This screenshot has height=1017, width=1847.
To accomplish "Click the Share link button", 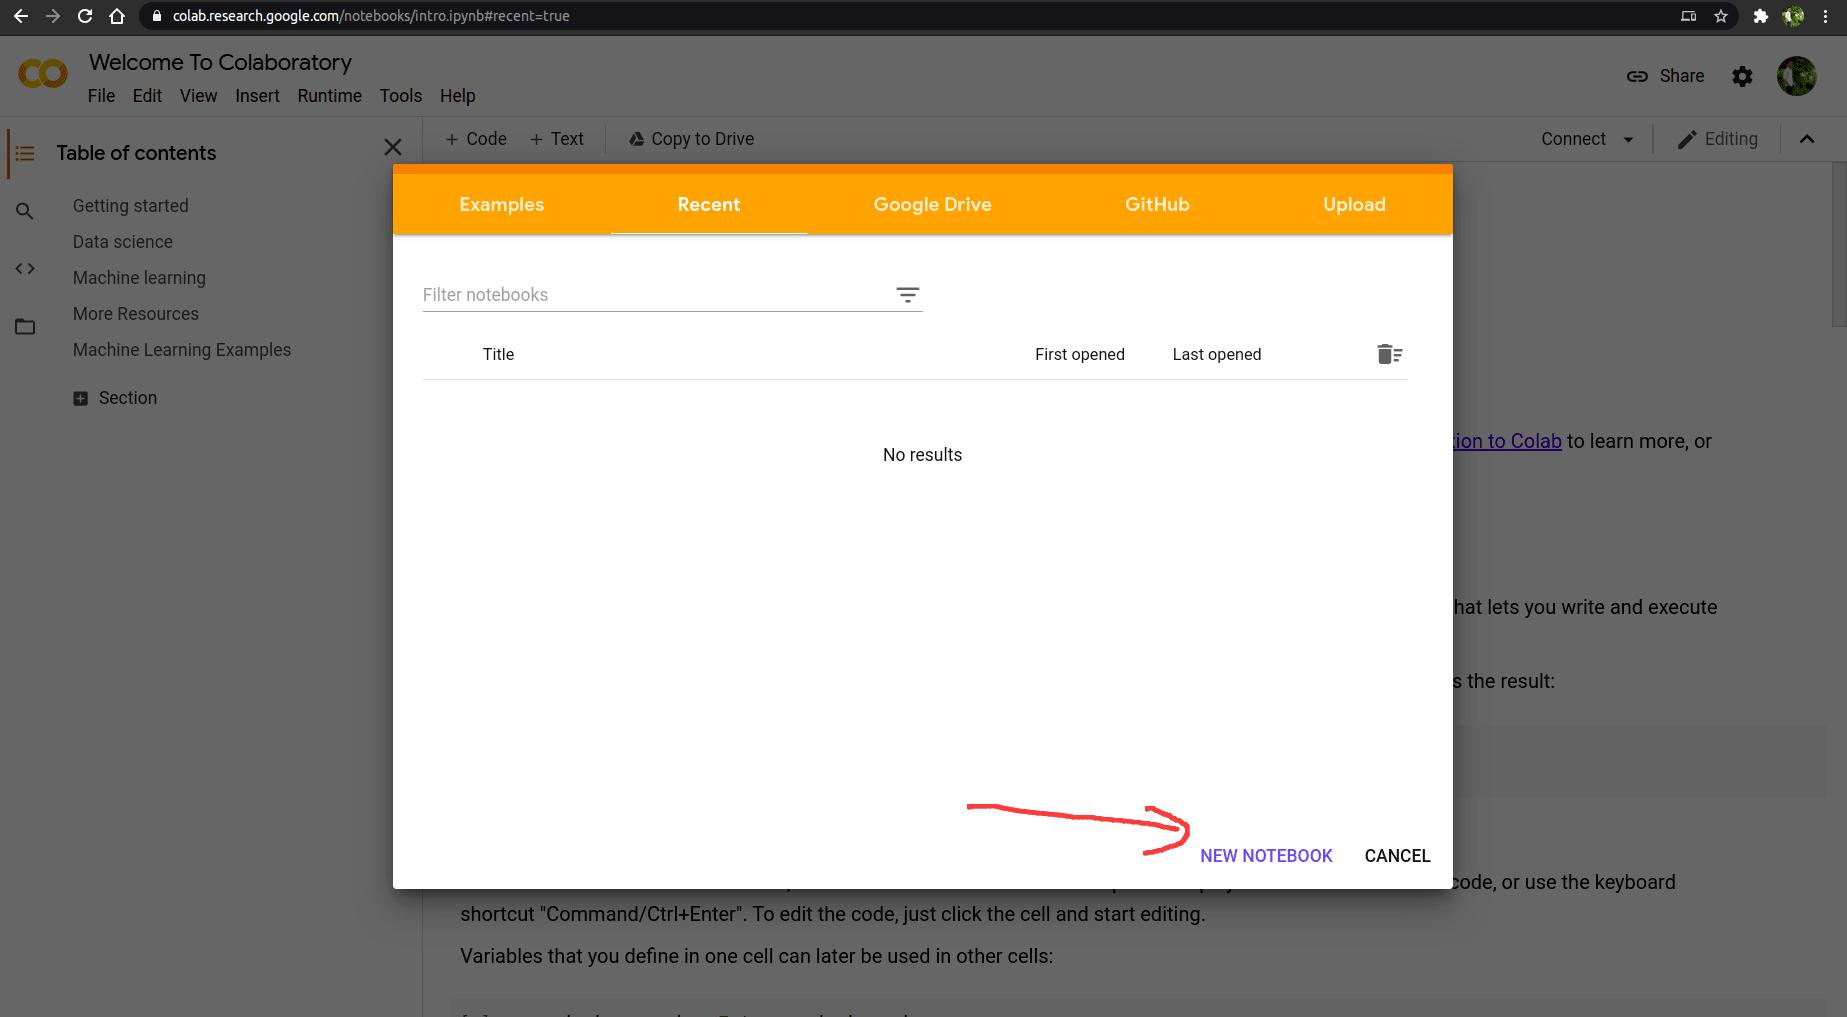I will (x=1665, y=76).
